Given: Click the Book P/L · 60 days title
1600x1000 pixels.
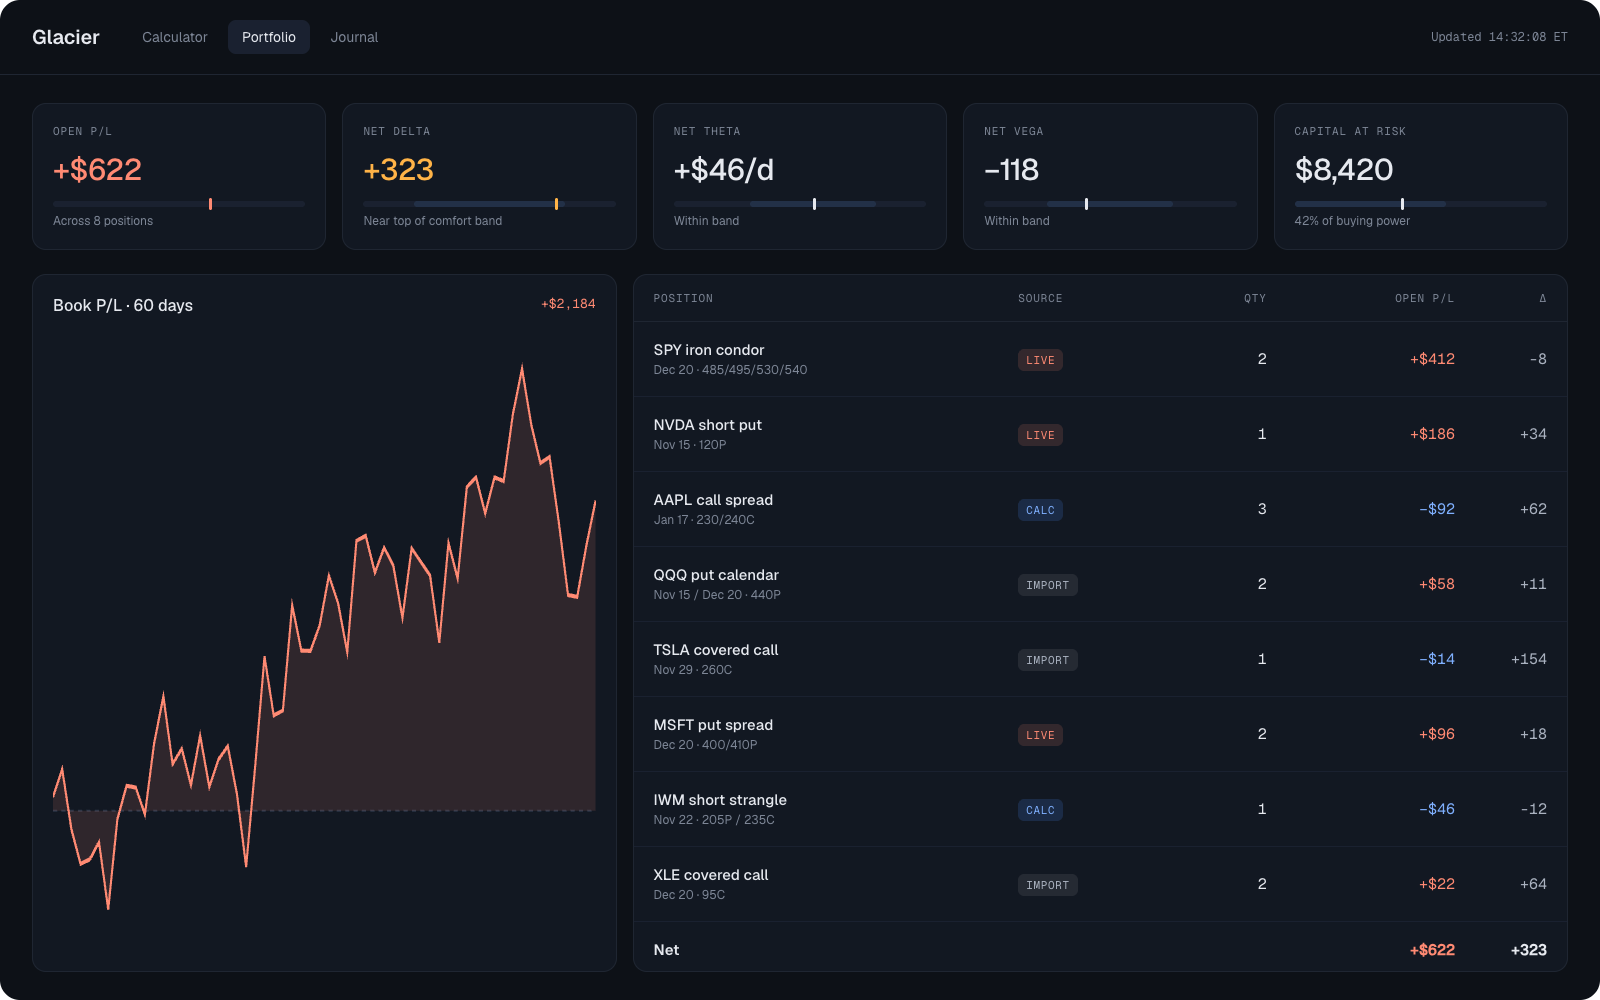Looking at the screenshot, I should pos(123,305).
